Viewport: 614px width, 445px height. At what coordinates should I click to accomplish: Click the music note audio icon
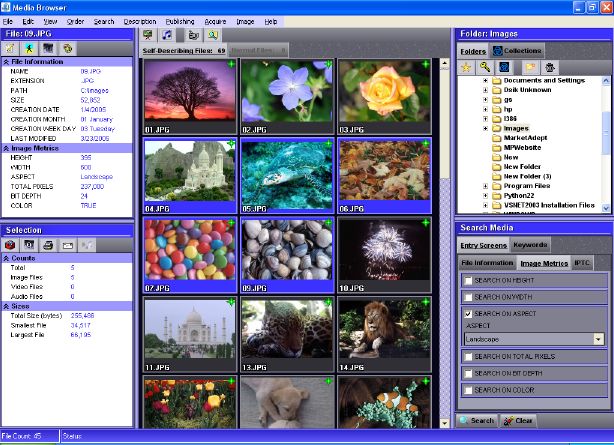[x=167, y=35]
